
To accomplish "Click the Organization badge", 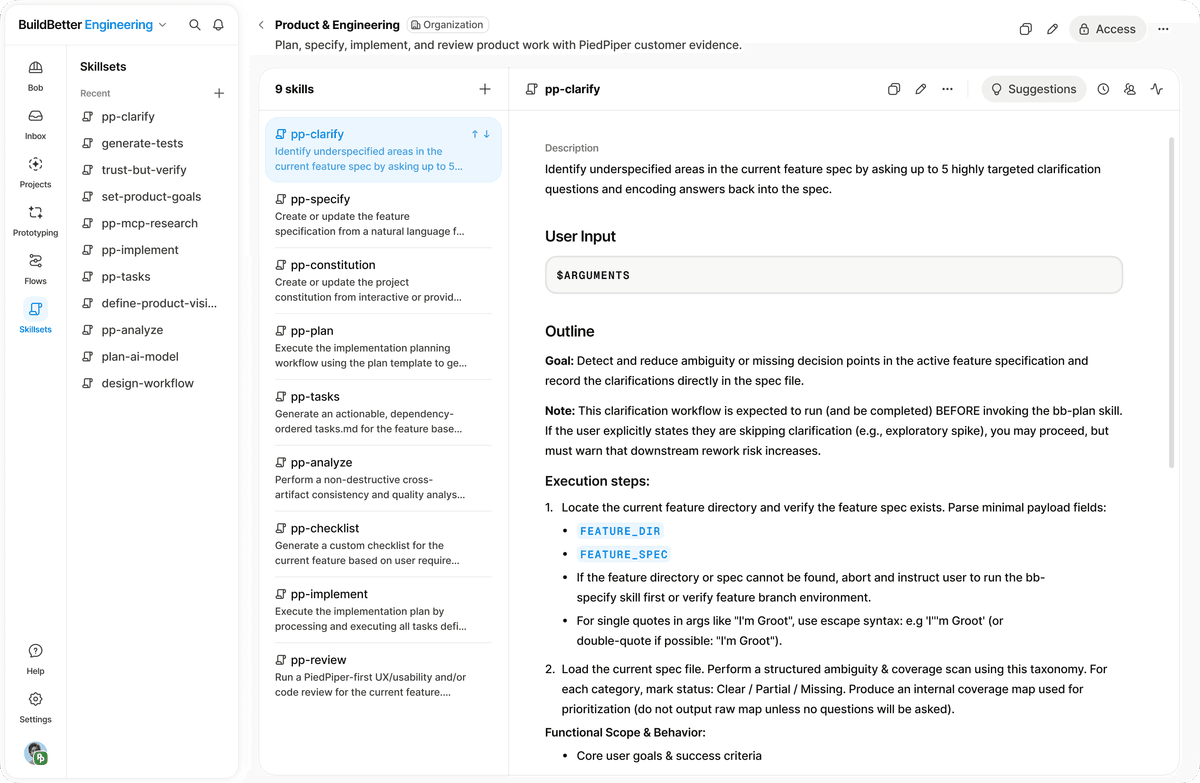I will pos(448,25).
